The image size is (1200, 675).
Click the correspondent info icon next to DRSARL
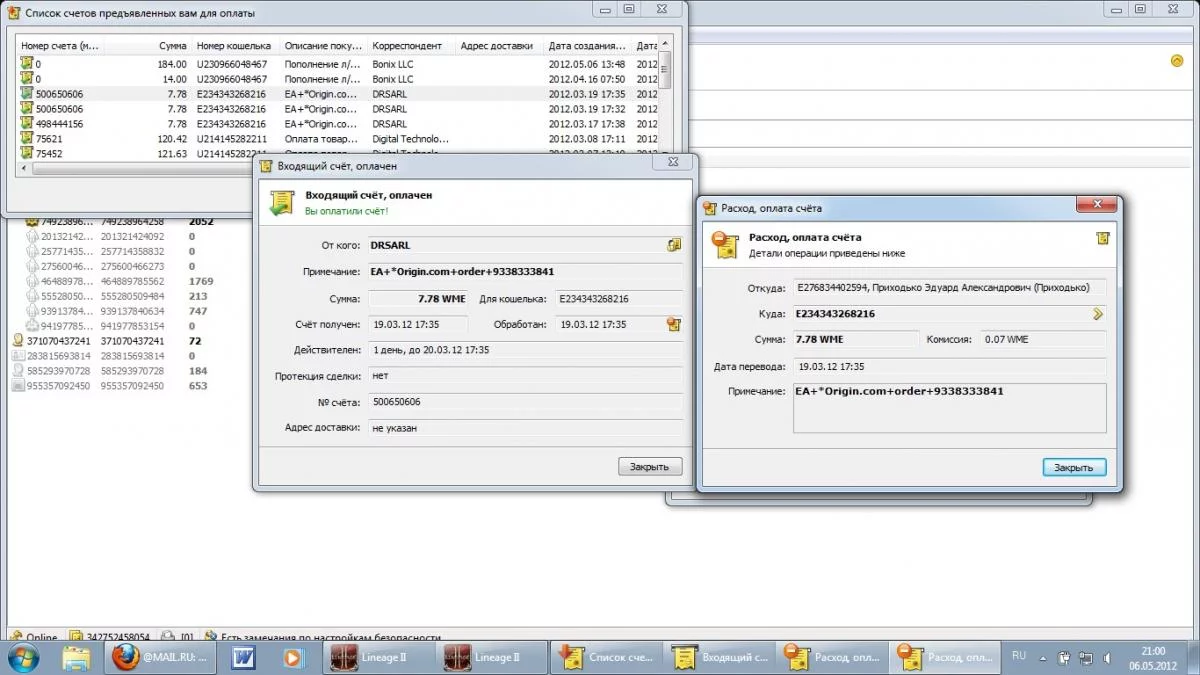tap(674, 245)
